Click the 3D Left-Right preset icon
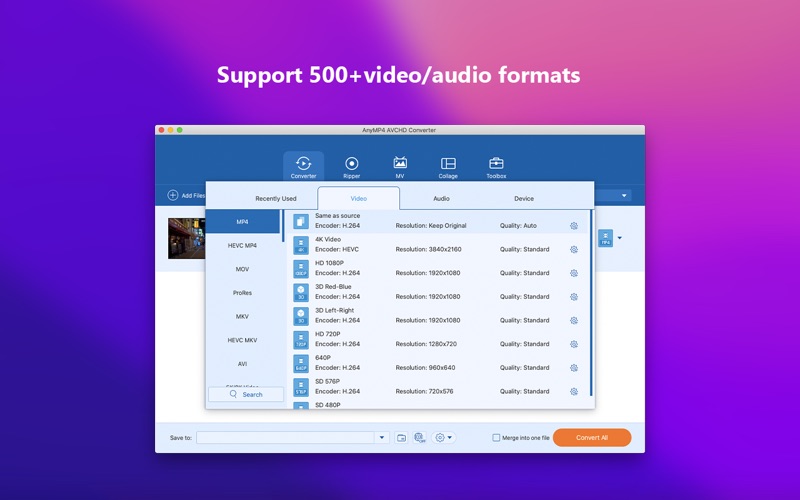The height and width of the screenshot is (500, 800). tap(301, 316)
